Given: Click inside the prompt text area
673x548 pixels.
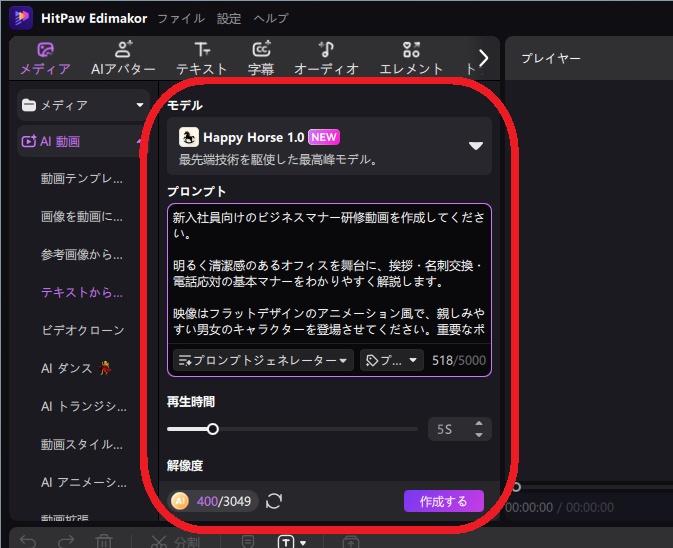Looking at the screenshot, I should pos(329,274).
